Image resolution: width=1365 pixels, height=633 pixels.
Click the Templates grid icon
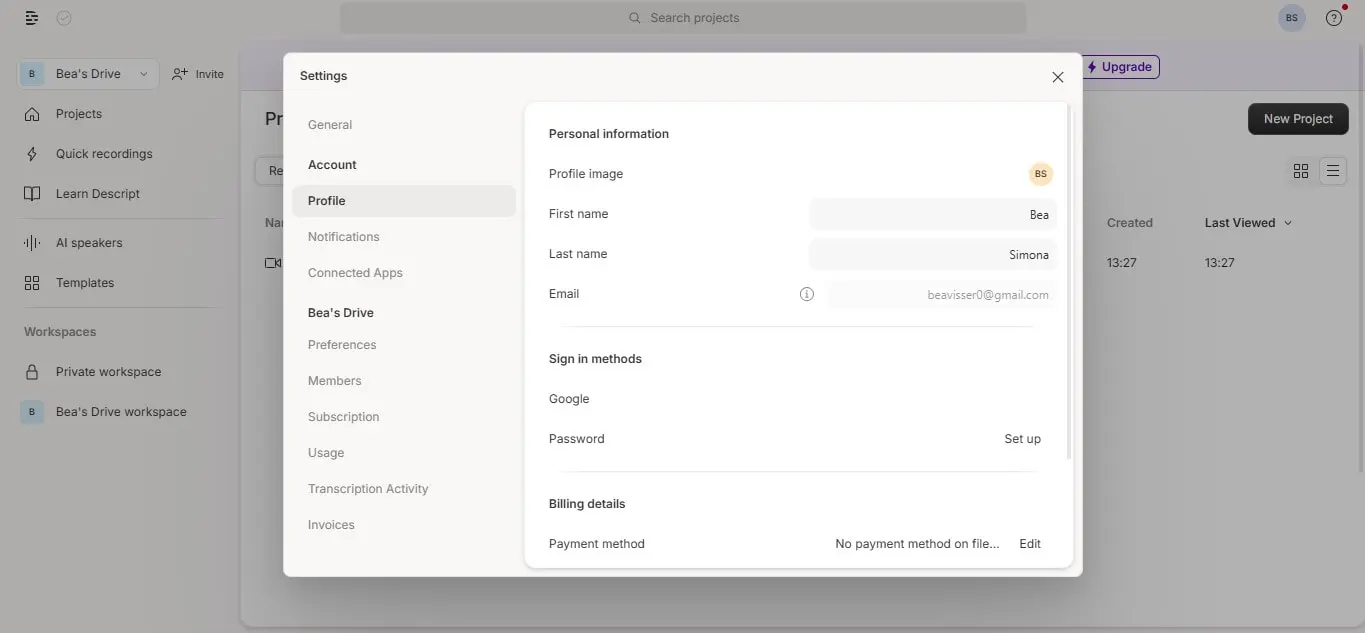[32, 283]
